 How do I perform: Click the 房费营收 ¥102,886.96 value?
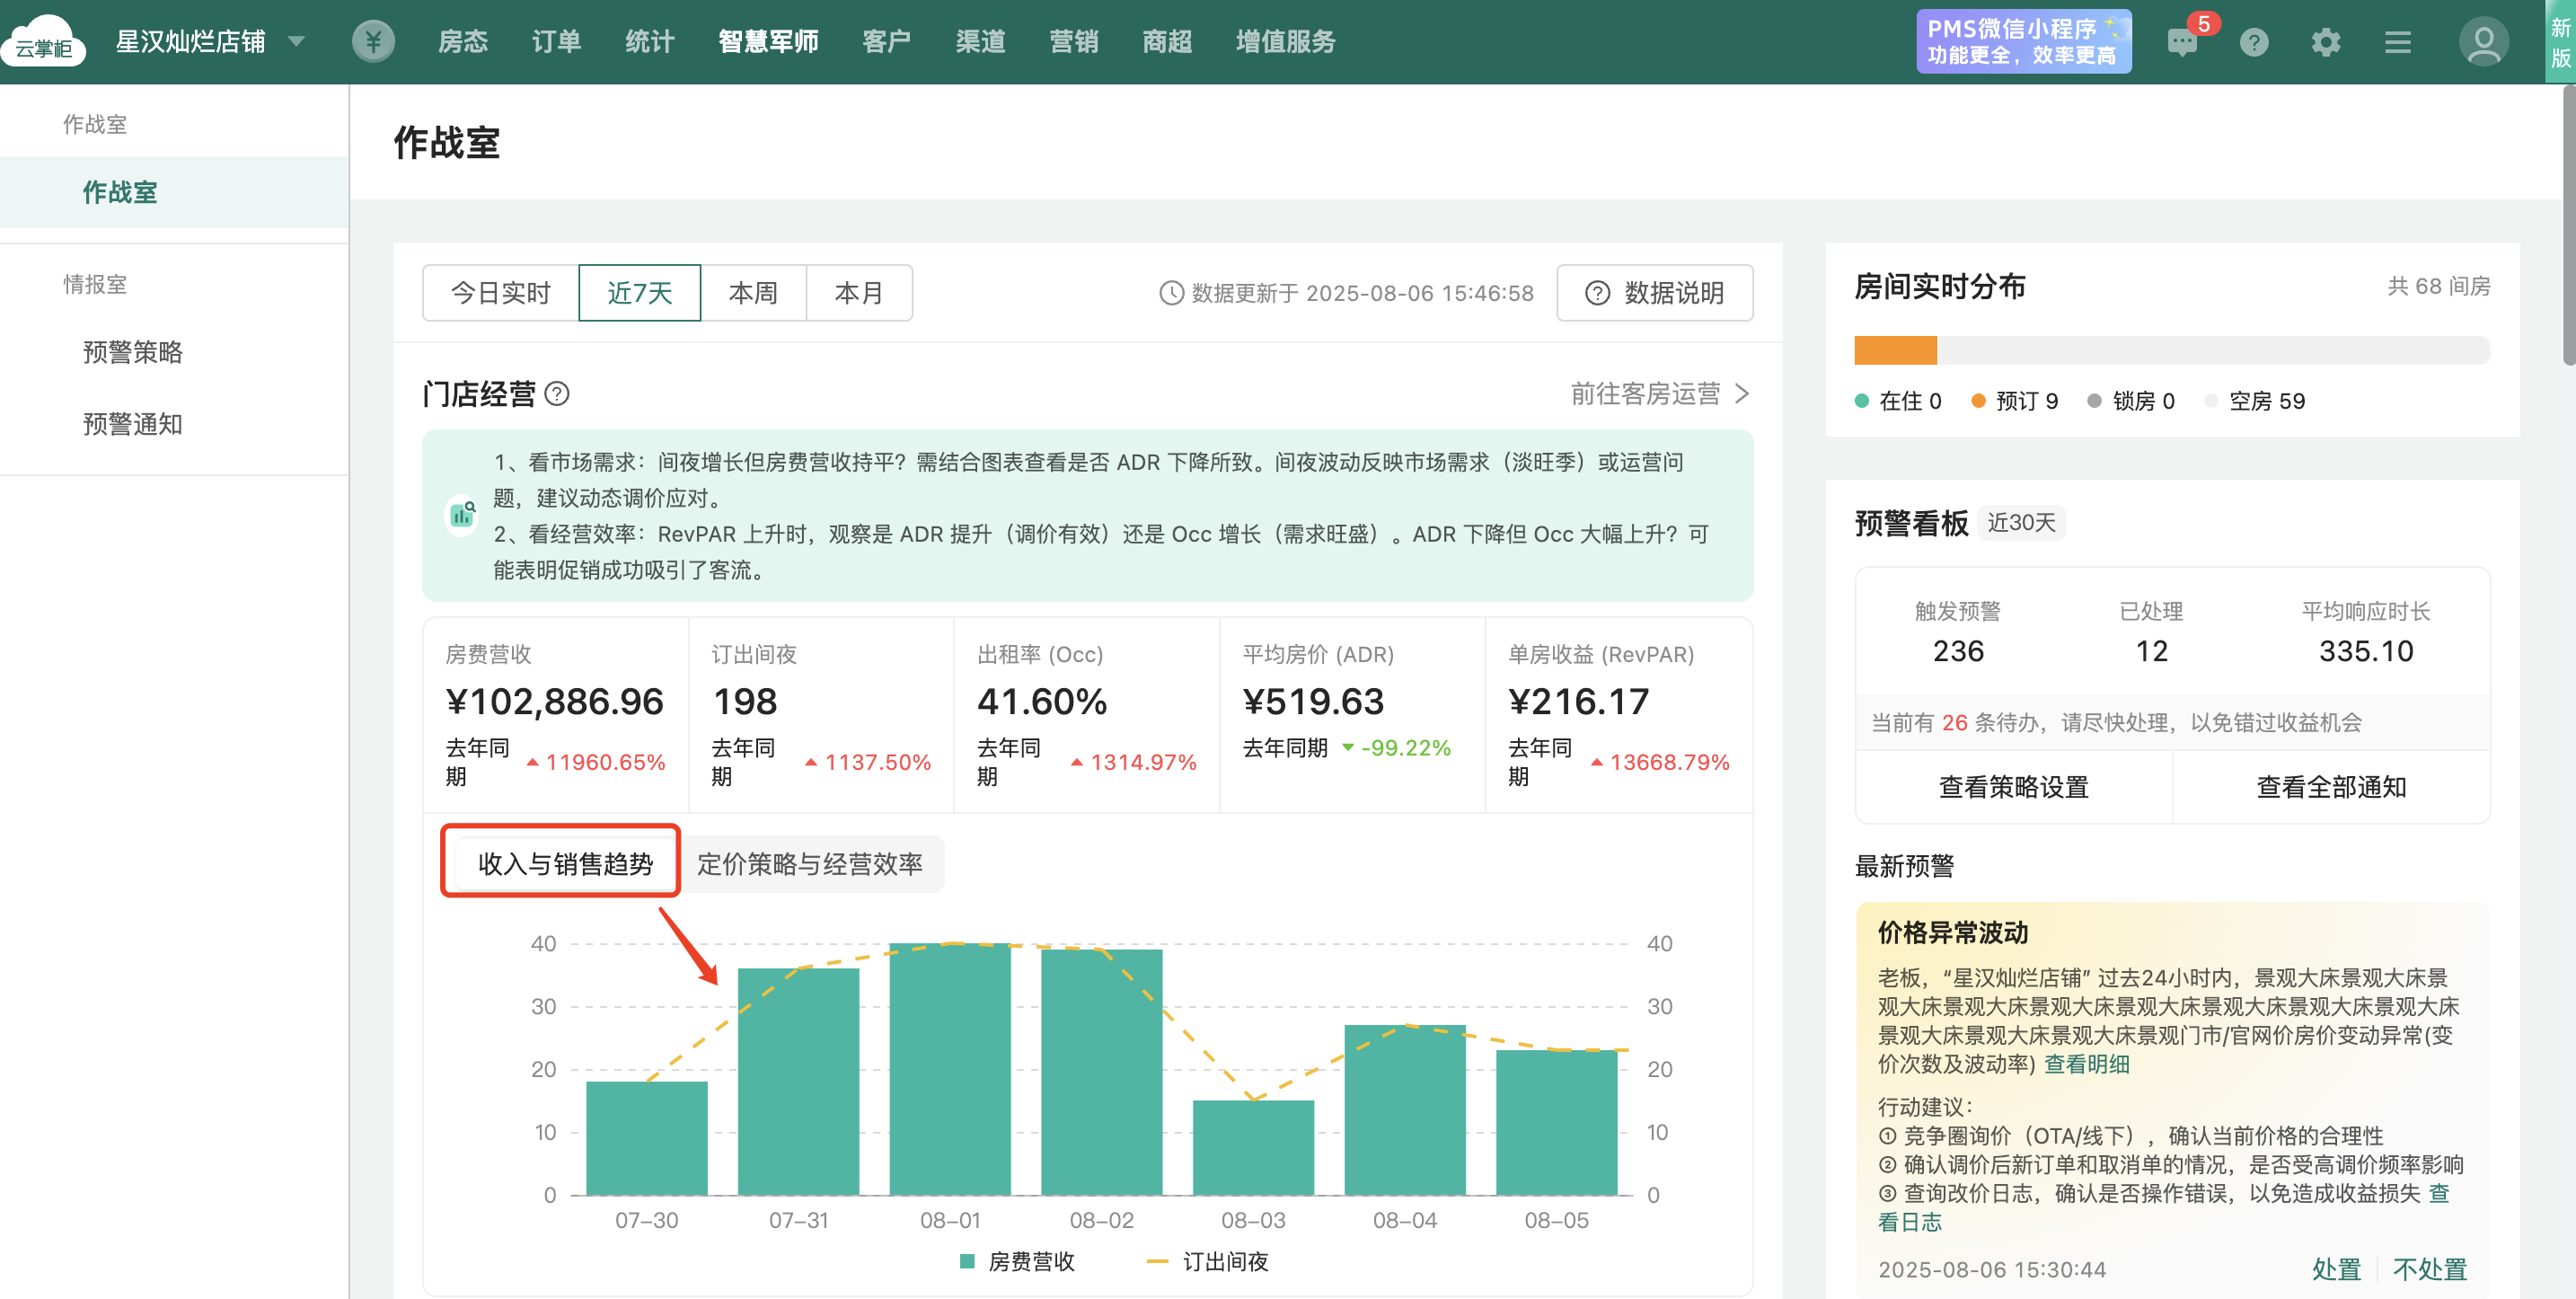(555, 701)
